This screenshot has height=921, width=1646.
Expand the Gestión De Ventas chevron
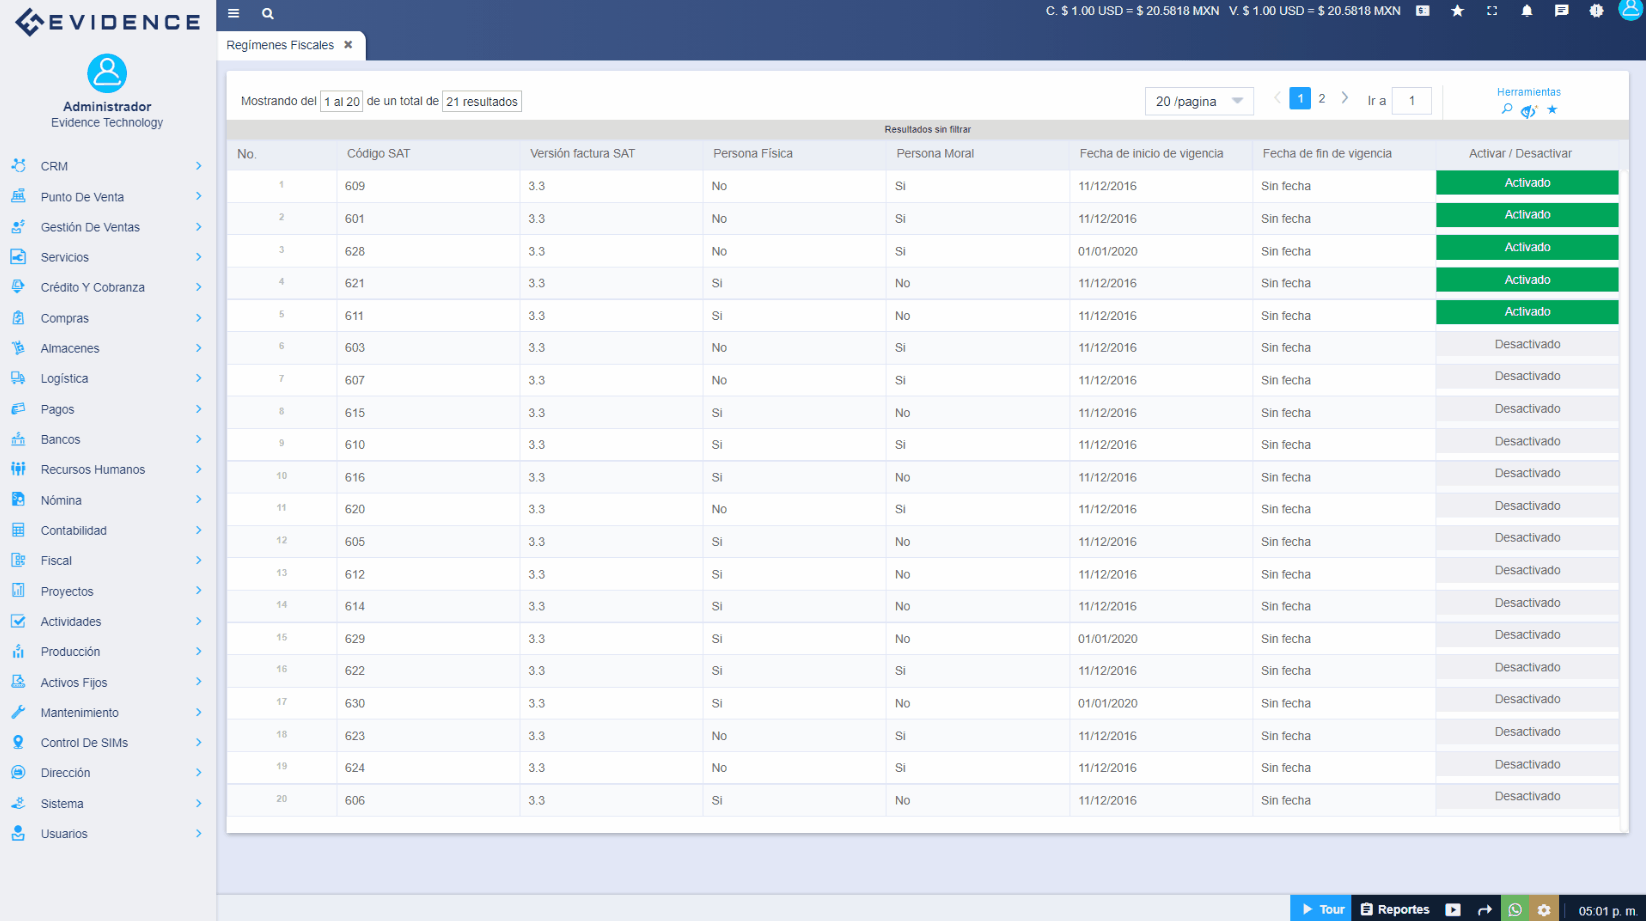coord(199,227)
